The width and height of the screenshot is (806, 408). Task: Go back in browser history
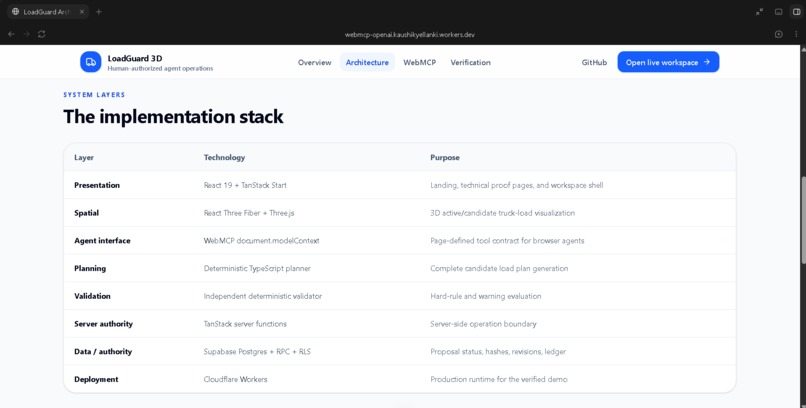click(11, 34)
